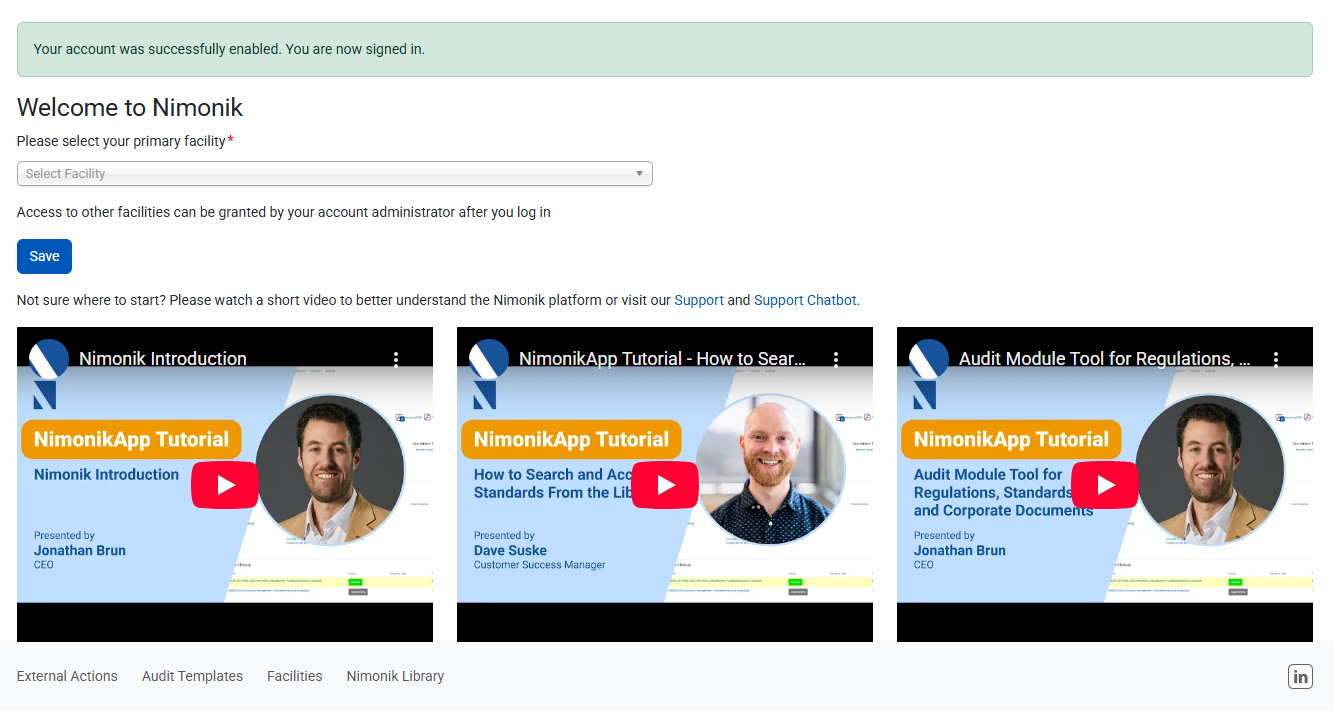Click the NimonikApp Tutorial - How to Sear... title

point(662,359)
